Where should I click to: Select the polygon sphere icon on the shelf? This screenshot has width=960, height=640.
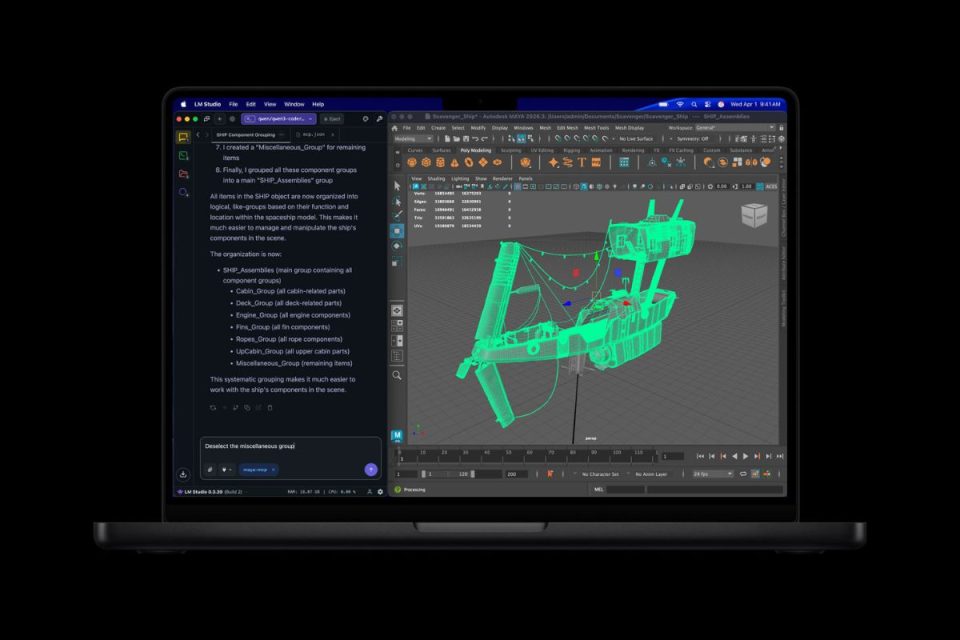point(411,162)
